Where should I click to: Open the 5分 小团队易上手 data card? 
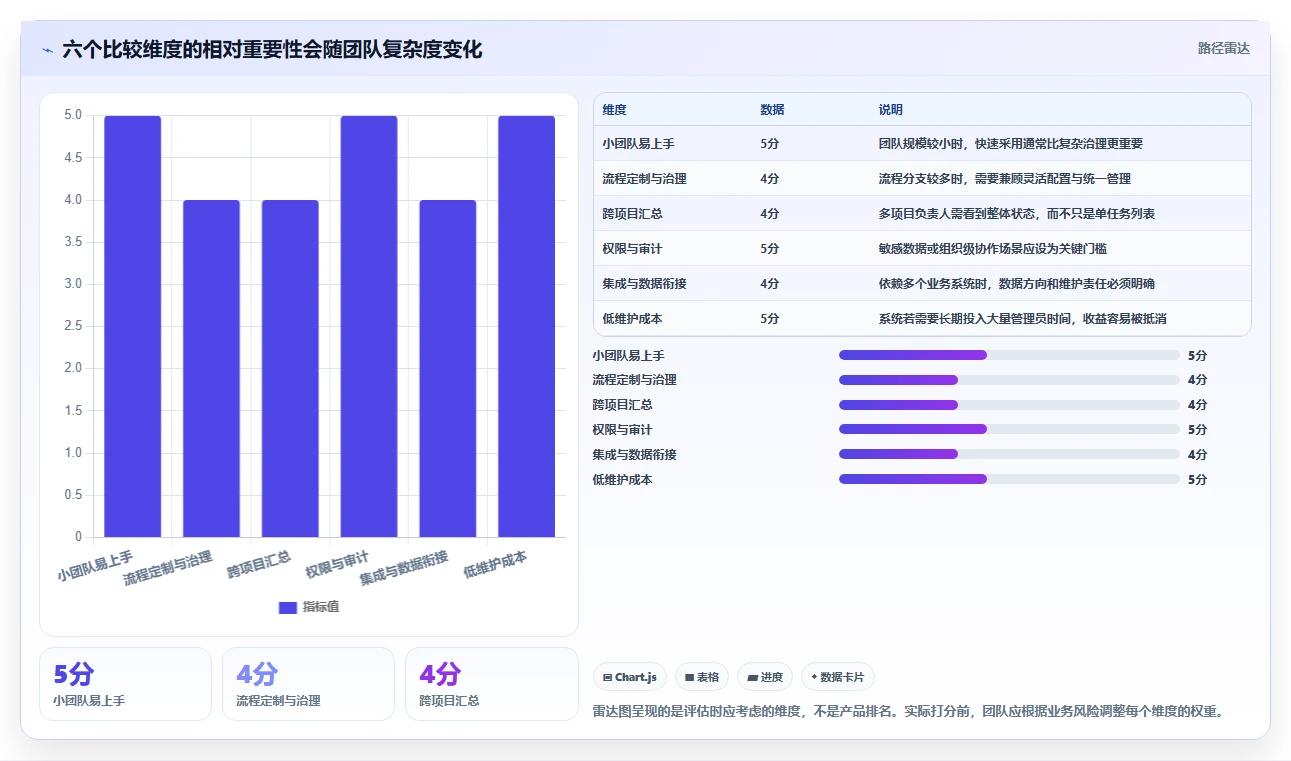click(125, 684)
